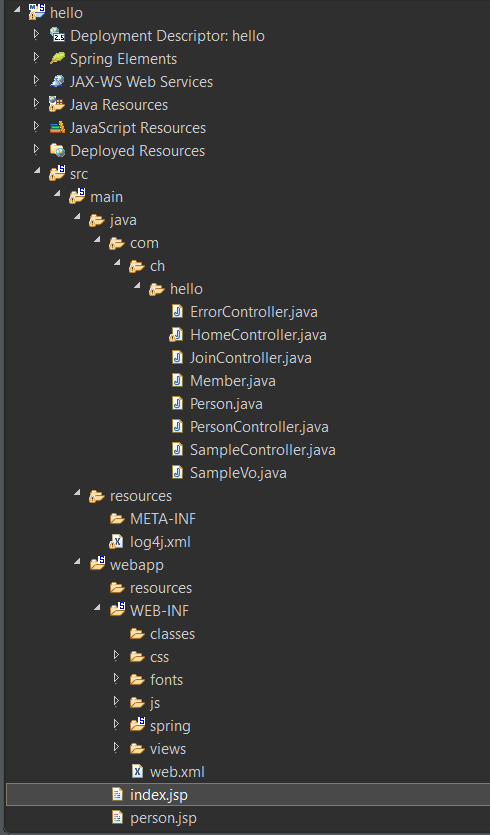490x835 pixels.
Task: Click the ErrorController.java file icon
Action: click(177, 311)
